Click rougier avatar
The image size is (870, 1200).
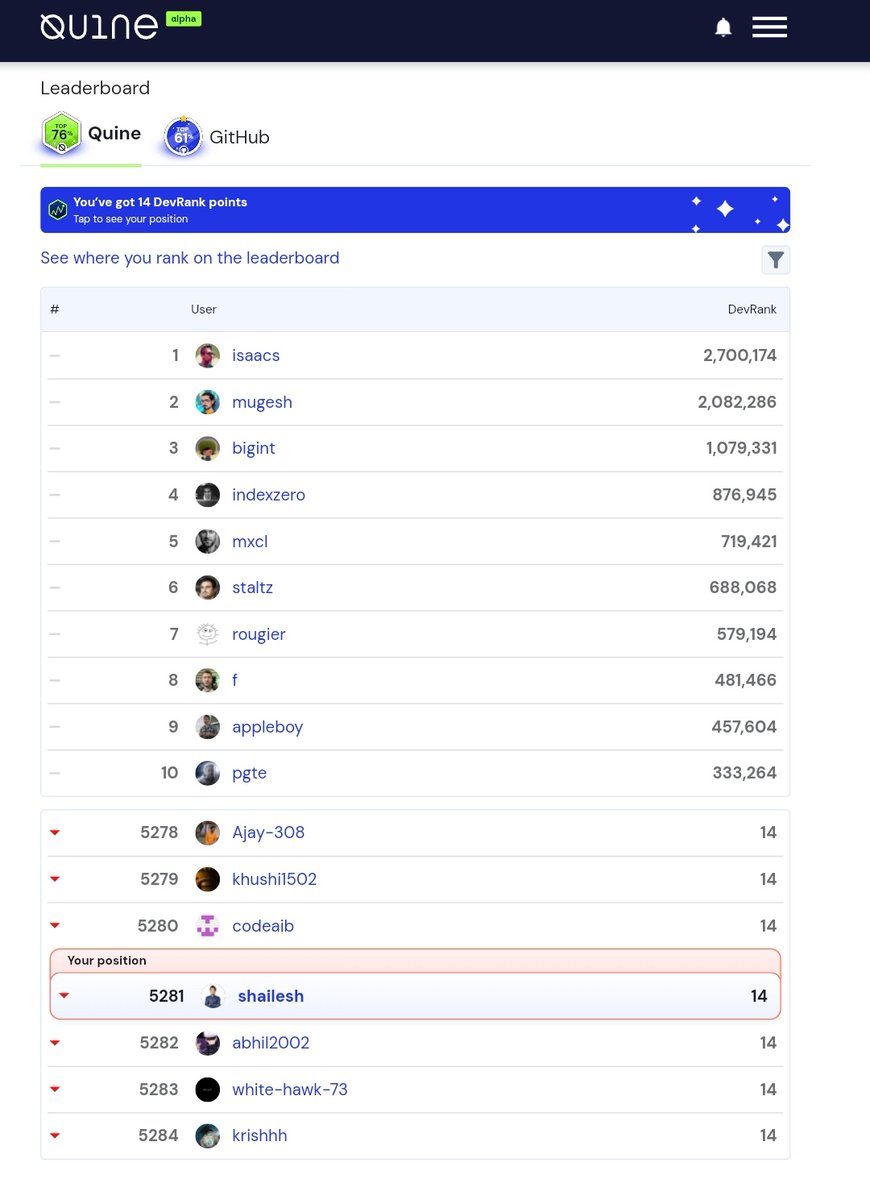[208, 634]
